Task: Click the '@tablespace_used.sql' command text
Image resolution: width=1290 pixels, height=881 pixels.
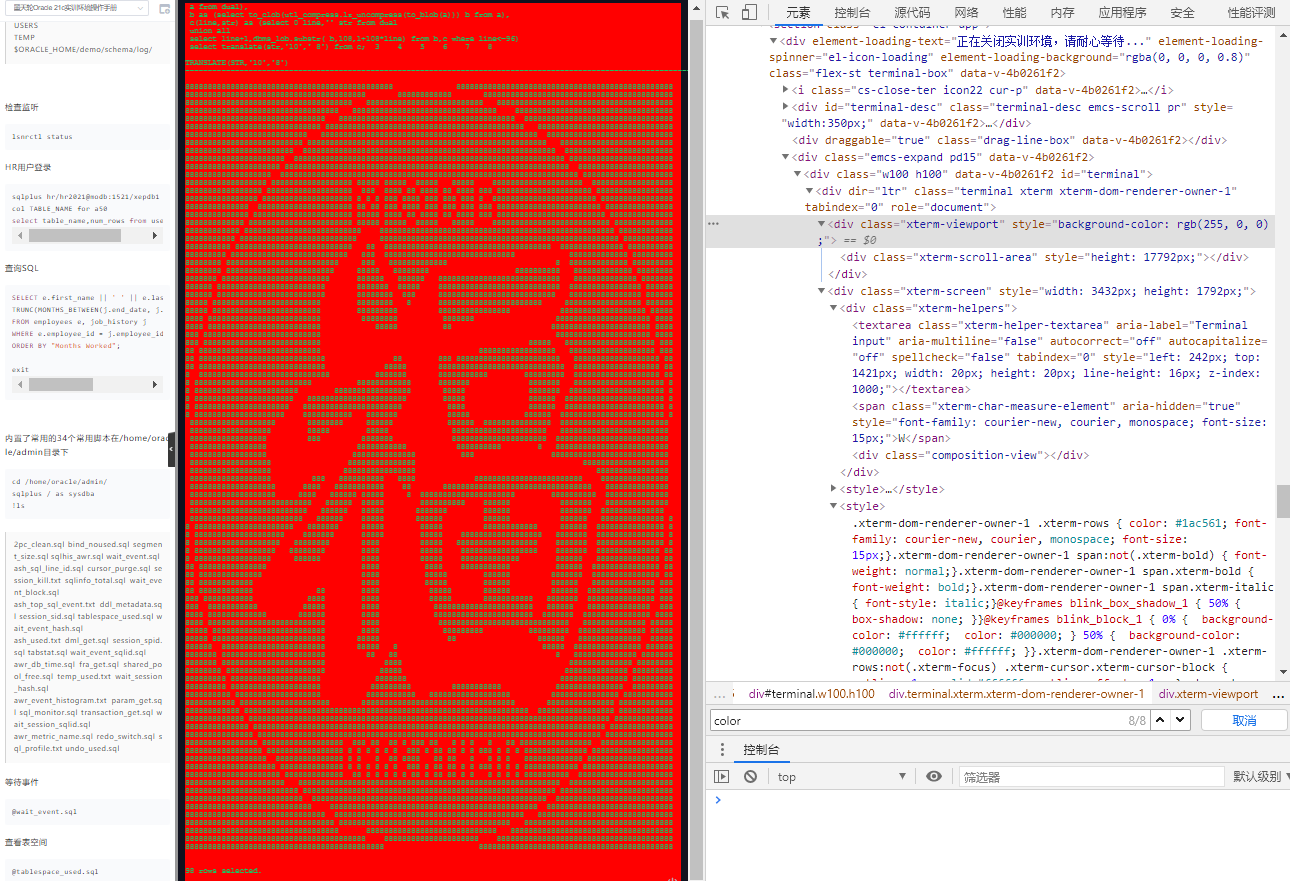Action: tap(55, 872)
